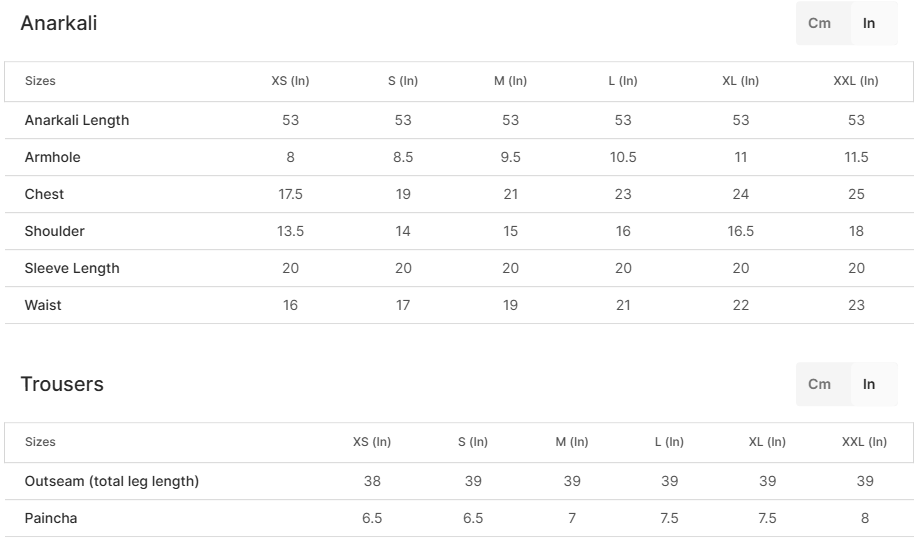Click Outseam (total leg length) row label
The width and height of the screenshot is (923, 545).
click(112, 481)
